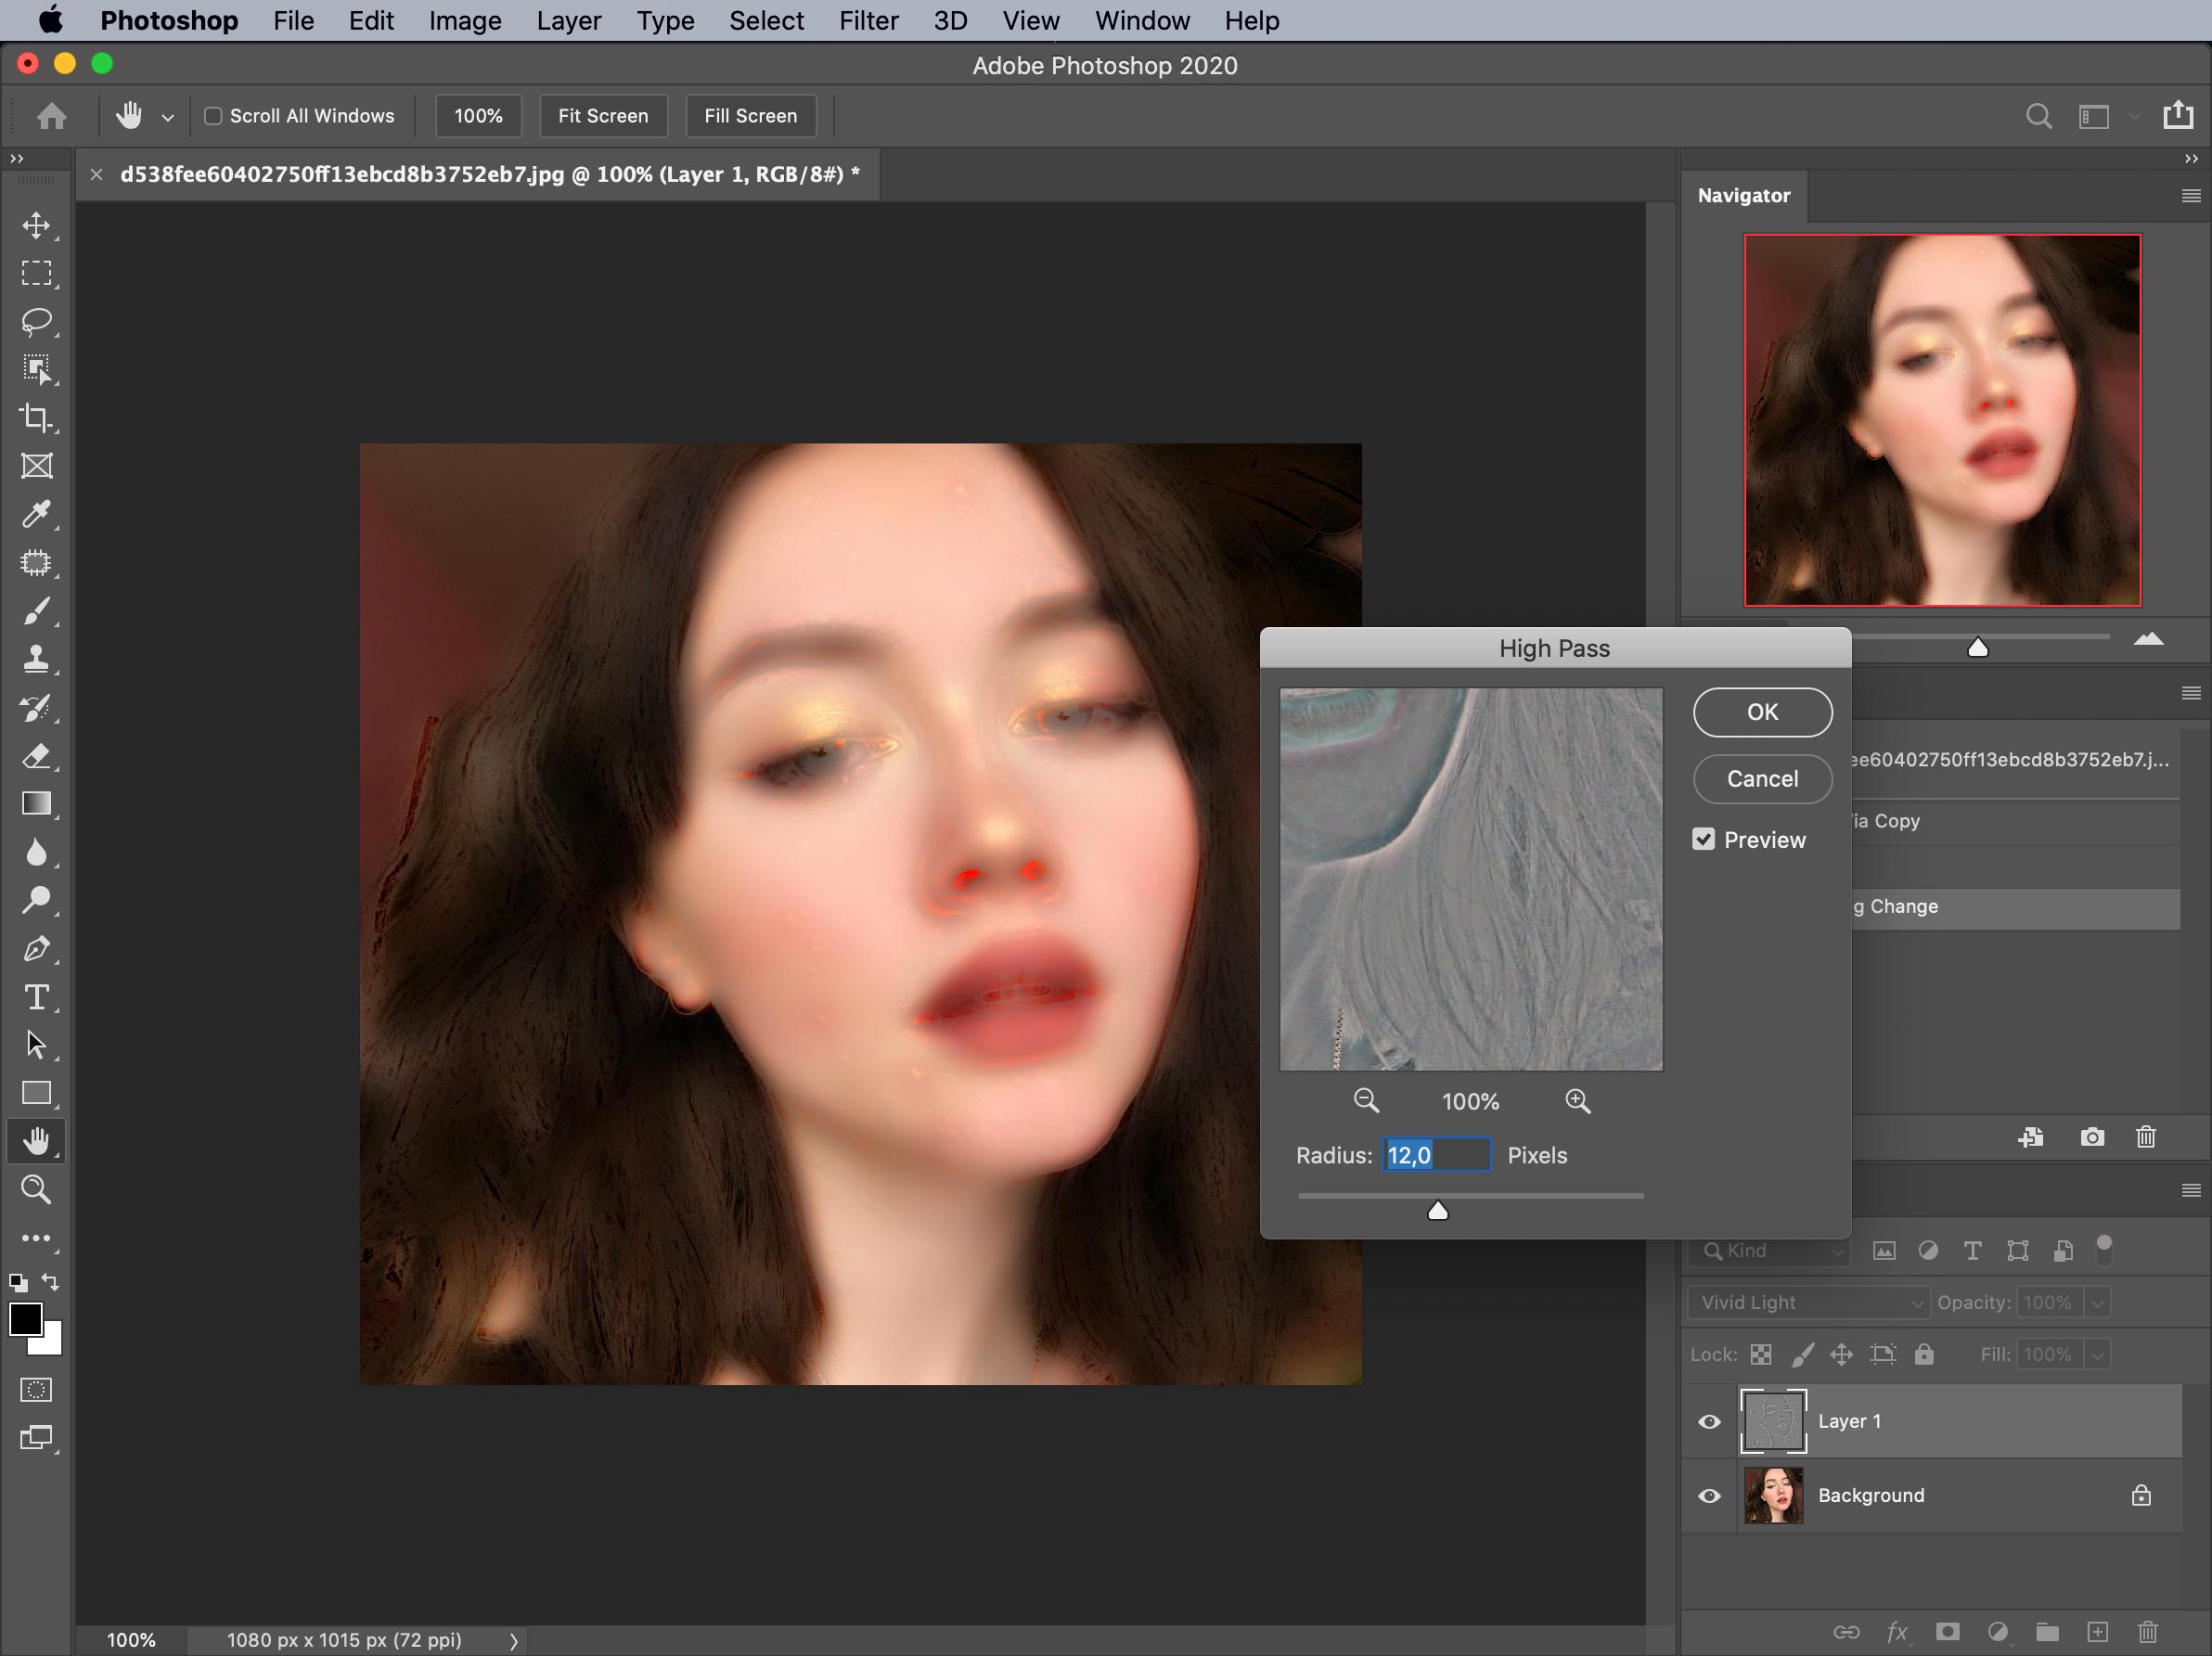
Task: Select the Eyedropper tool
Action: coord(37,514)
